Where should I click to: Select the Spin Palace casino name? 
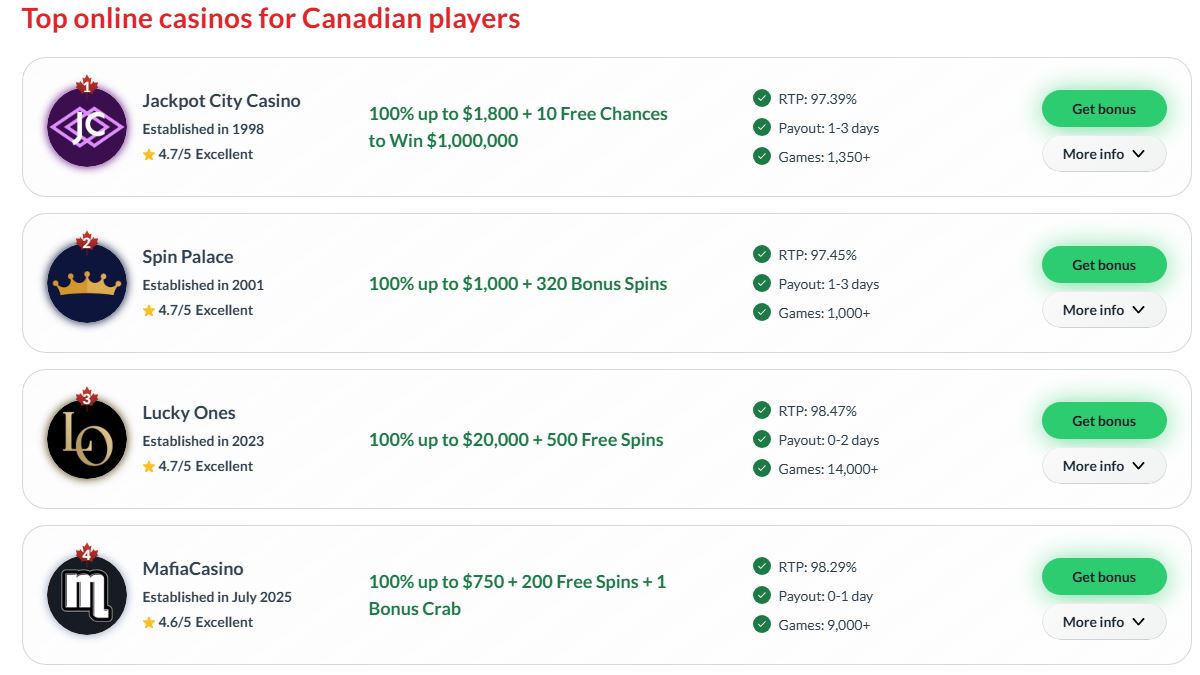tap(188, 257)
